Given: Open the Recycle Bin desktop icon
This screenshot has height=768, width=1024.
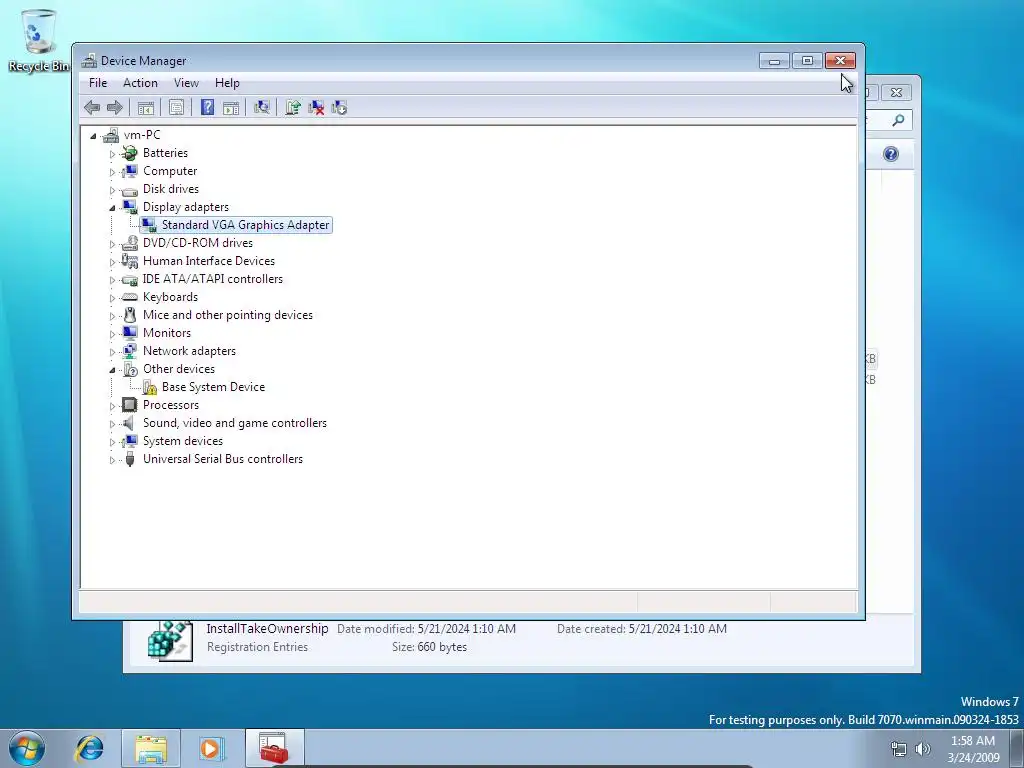Looking at the screenshot, I should click(x=39, y=40).
